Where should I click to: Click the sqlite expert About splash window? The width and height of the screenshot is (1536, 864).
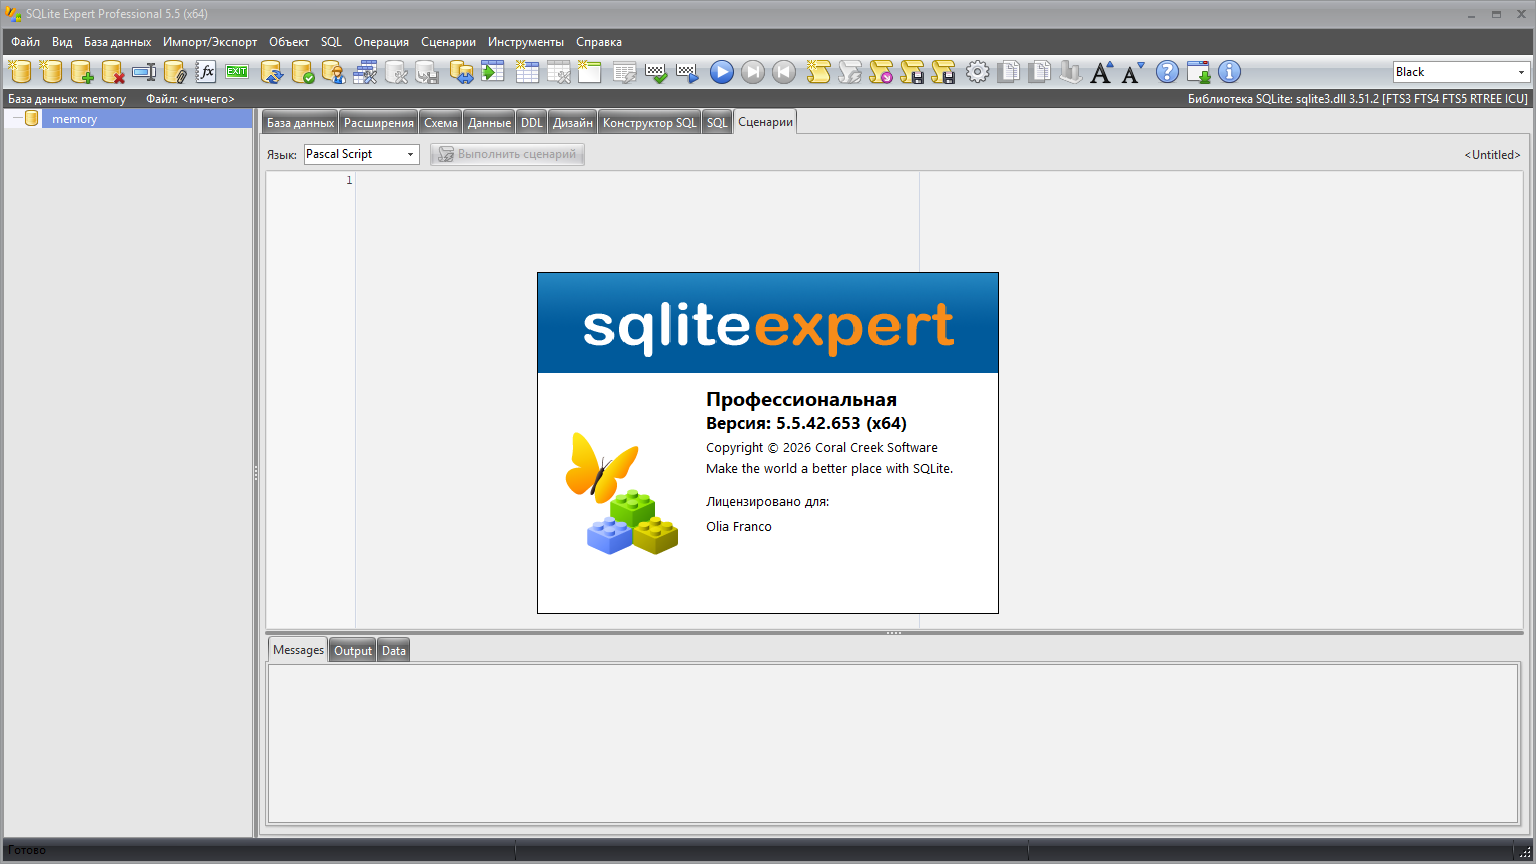point(767,442)
